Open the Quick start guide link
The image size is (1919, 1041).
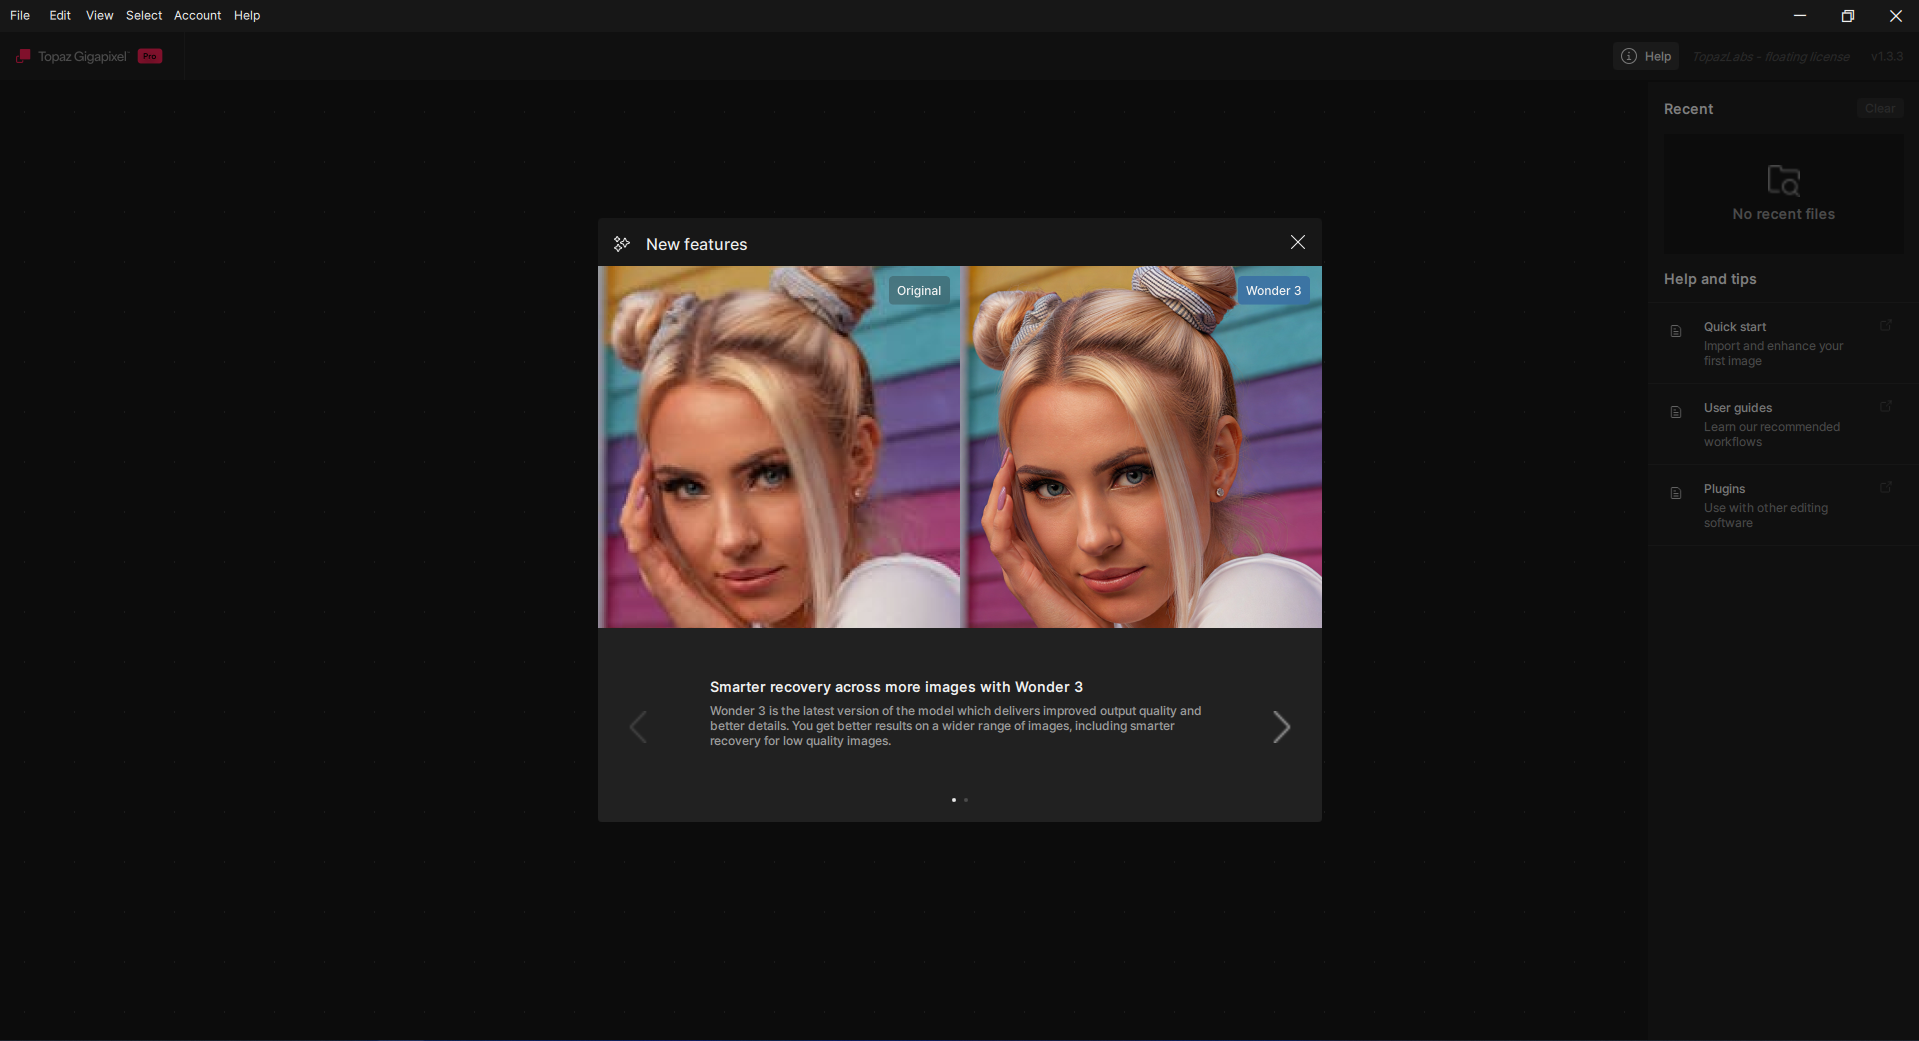pos(1784,343)
